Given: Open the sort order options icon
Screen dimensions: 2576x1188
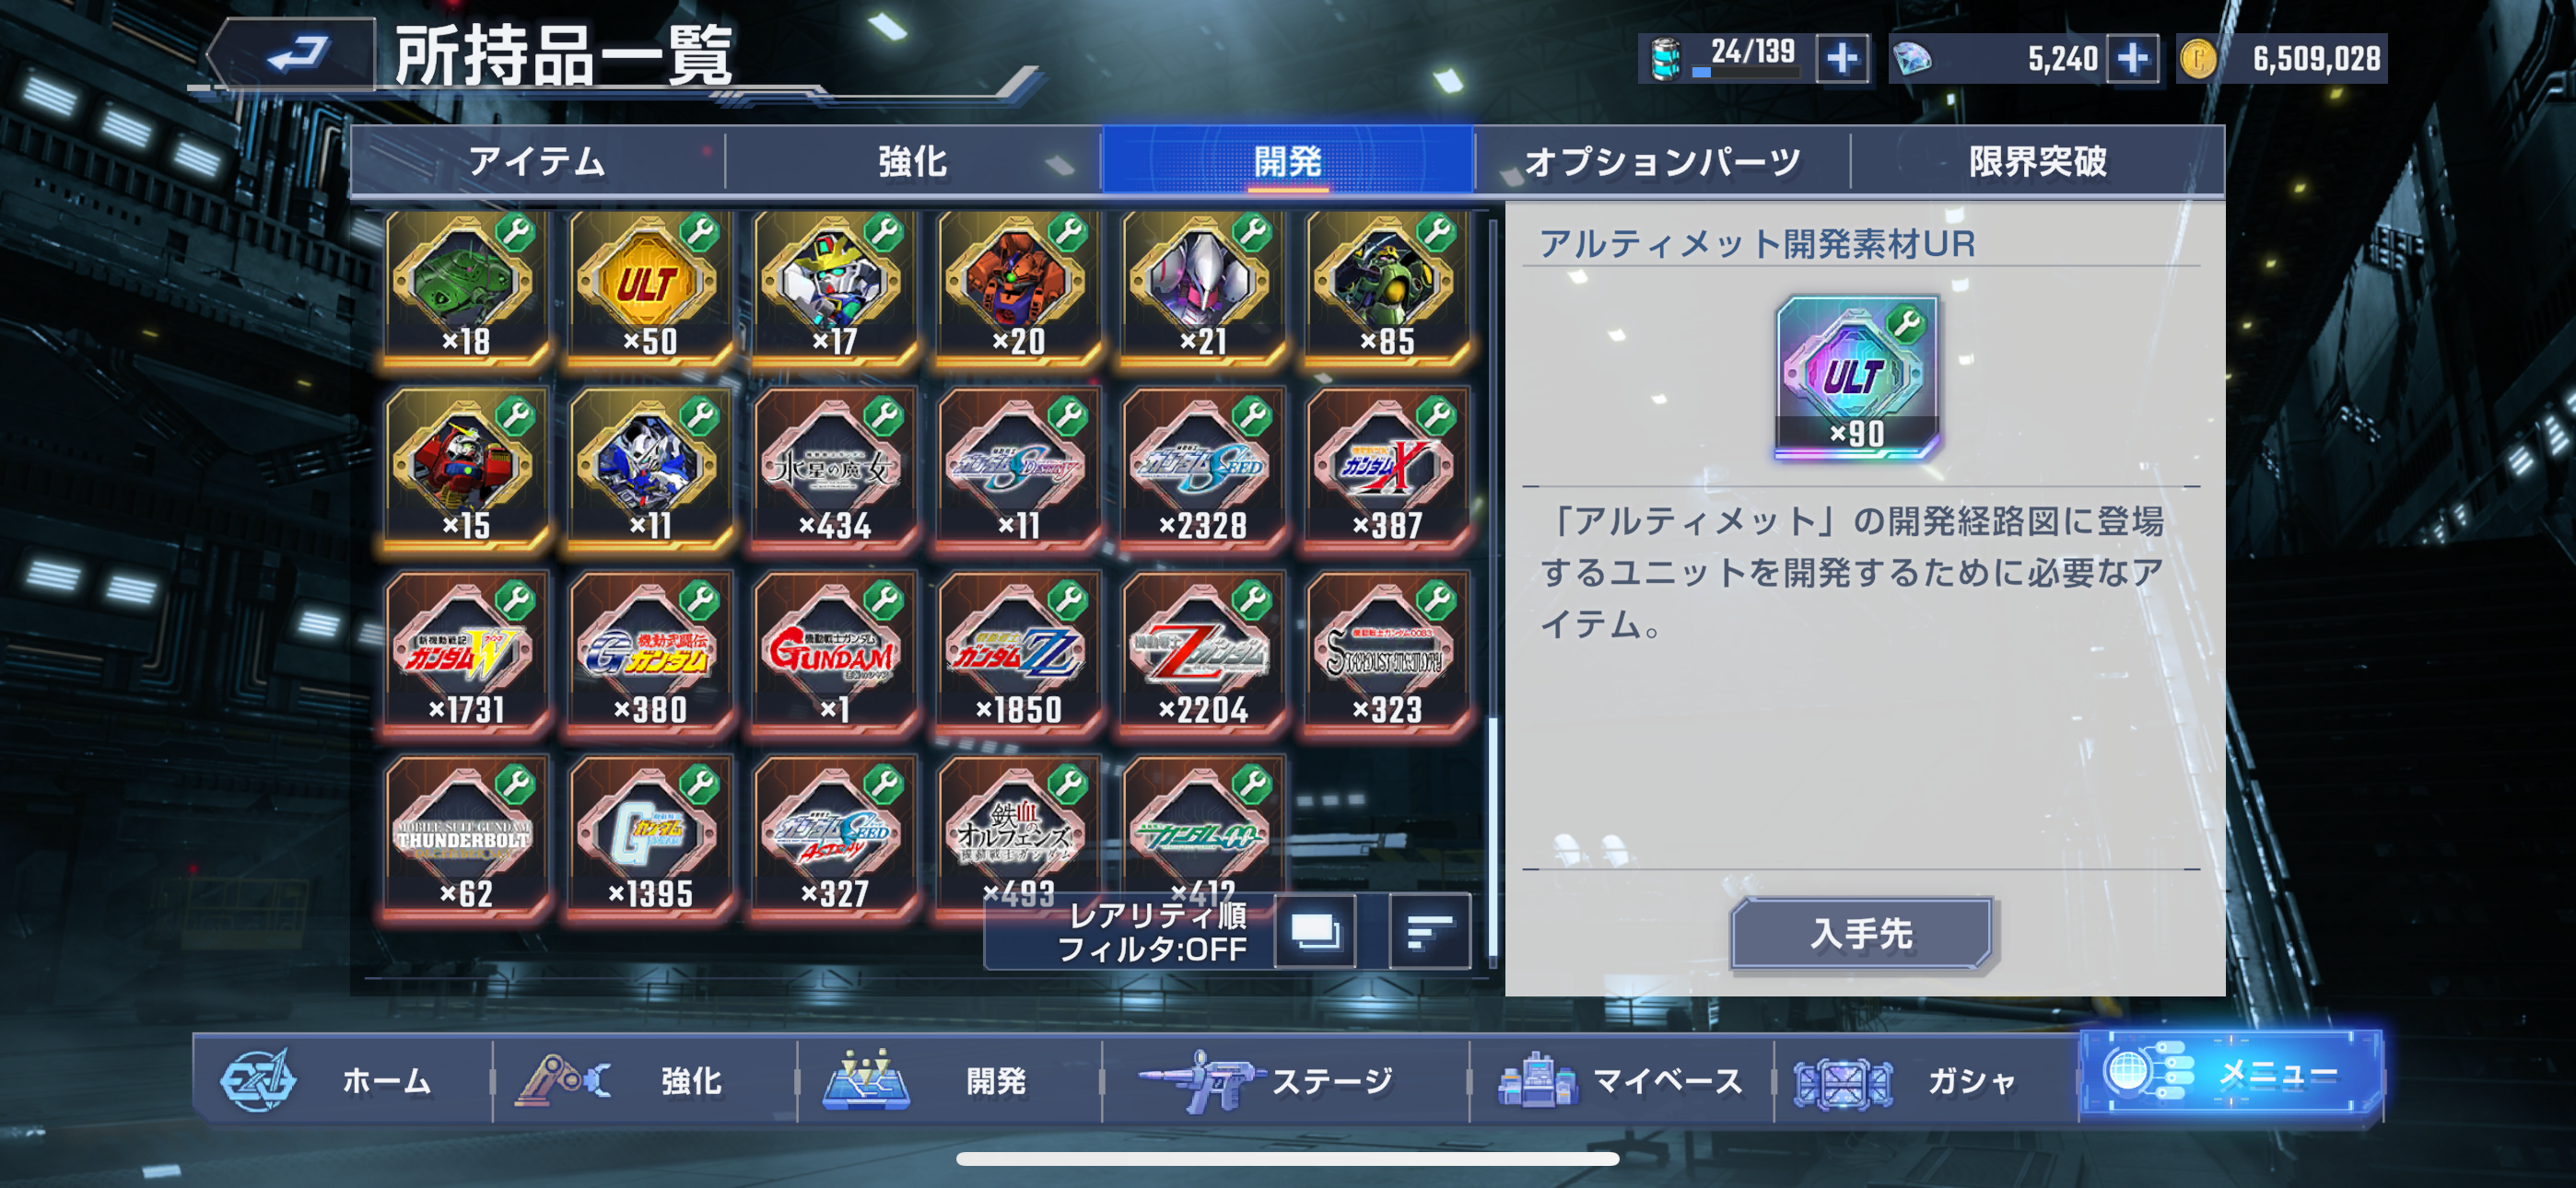Looking at the screenshot, I should click(x=1429, y=932).
